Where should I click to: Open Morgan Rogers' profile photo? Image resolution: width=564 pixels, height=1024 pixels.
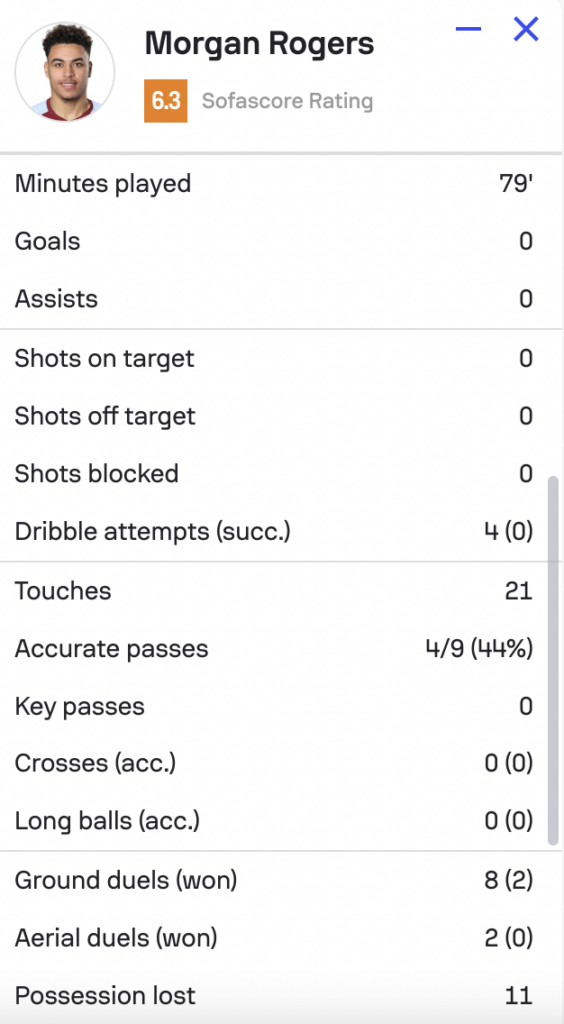[65, 72]
